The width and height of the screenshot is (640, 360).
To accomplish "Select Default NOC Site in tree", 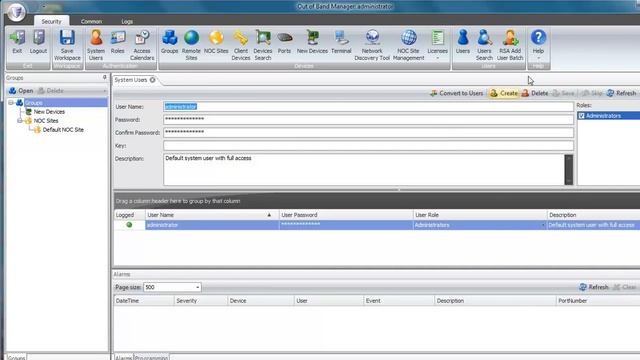I will [63, 129].
